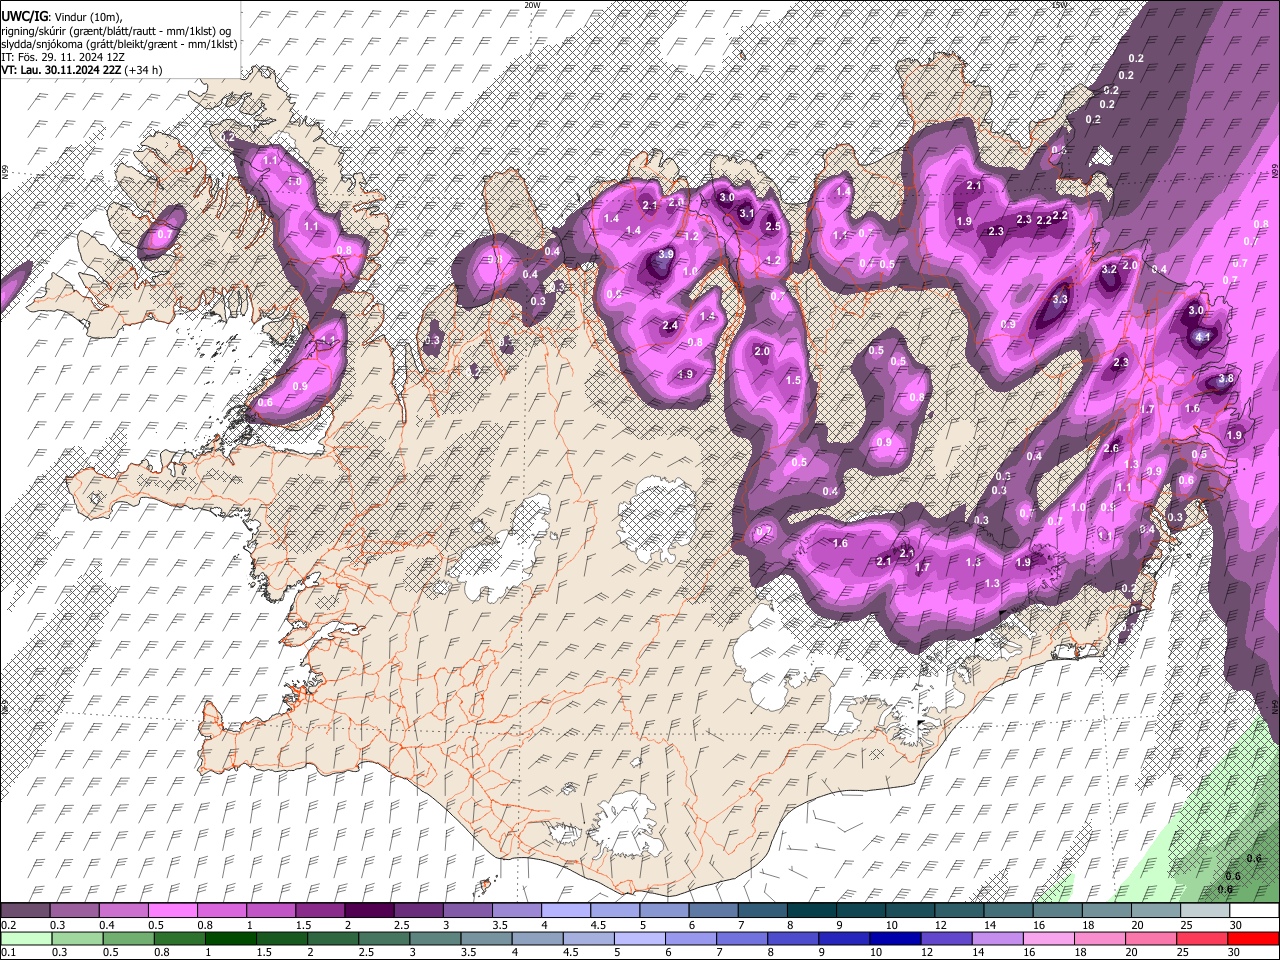Viewport: 1280px width, 960px height.
Task: Click the 2.6 precipitation value on the map
Action: point(1111,449)
